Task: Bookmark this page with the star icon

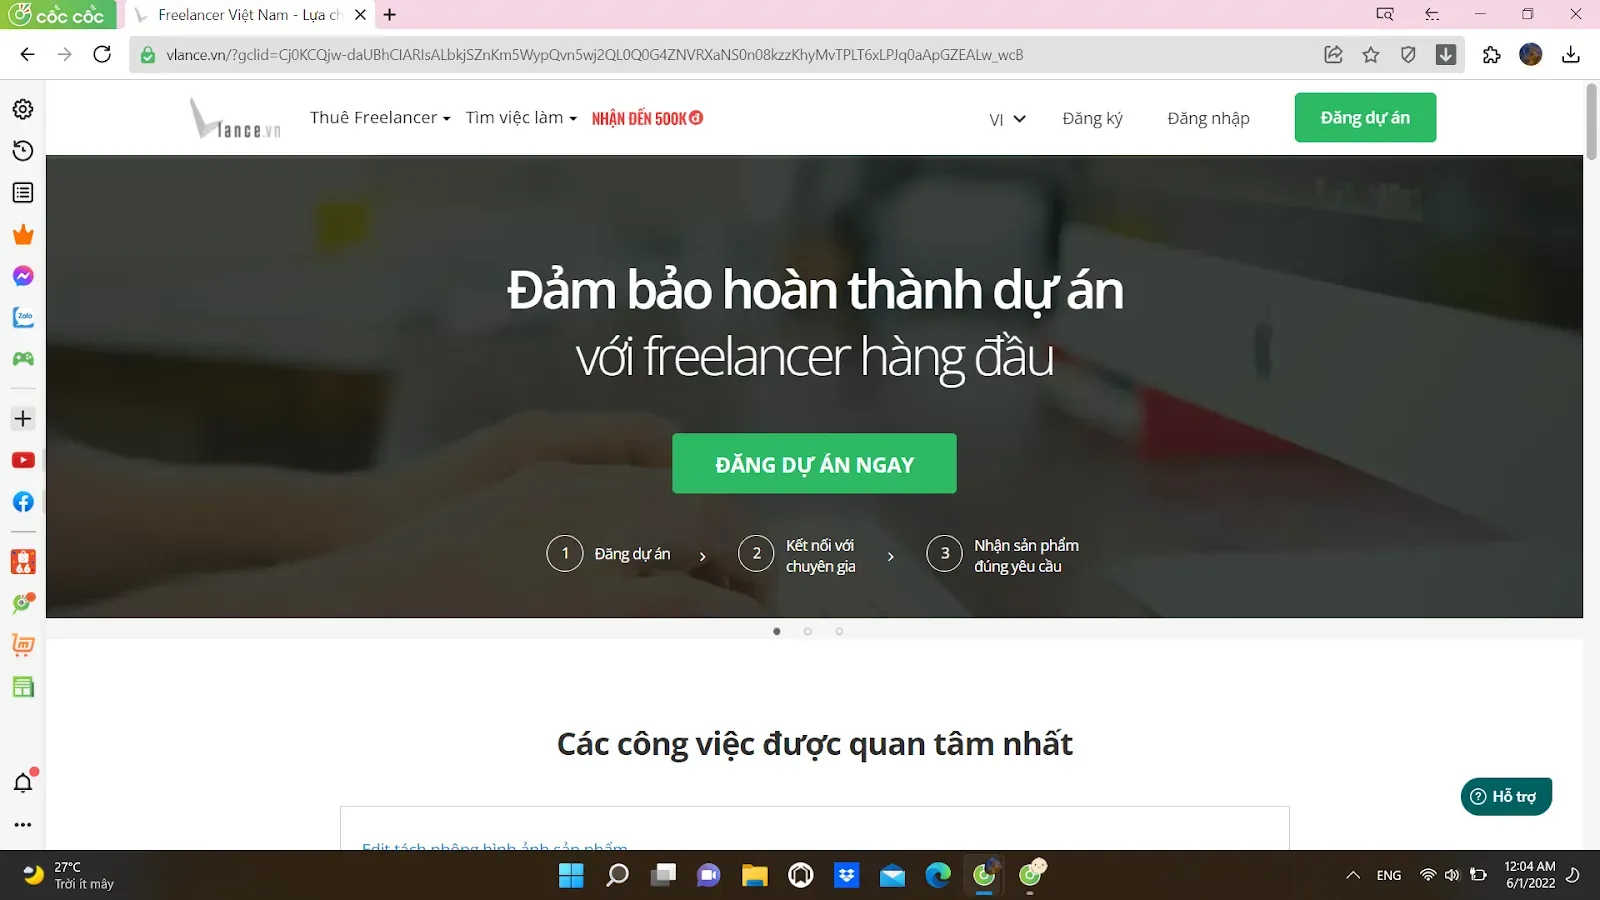Action: click(1370, 55)
